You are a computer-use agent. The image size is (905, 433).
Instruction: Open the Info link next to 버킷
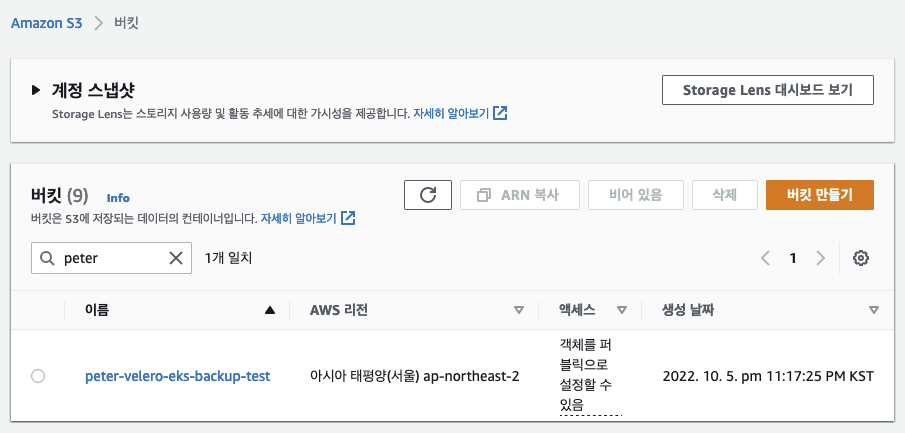[118, 198]
